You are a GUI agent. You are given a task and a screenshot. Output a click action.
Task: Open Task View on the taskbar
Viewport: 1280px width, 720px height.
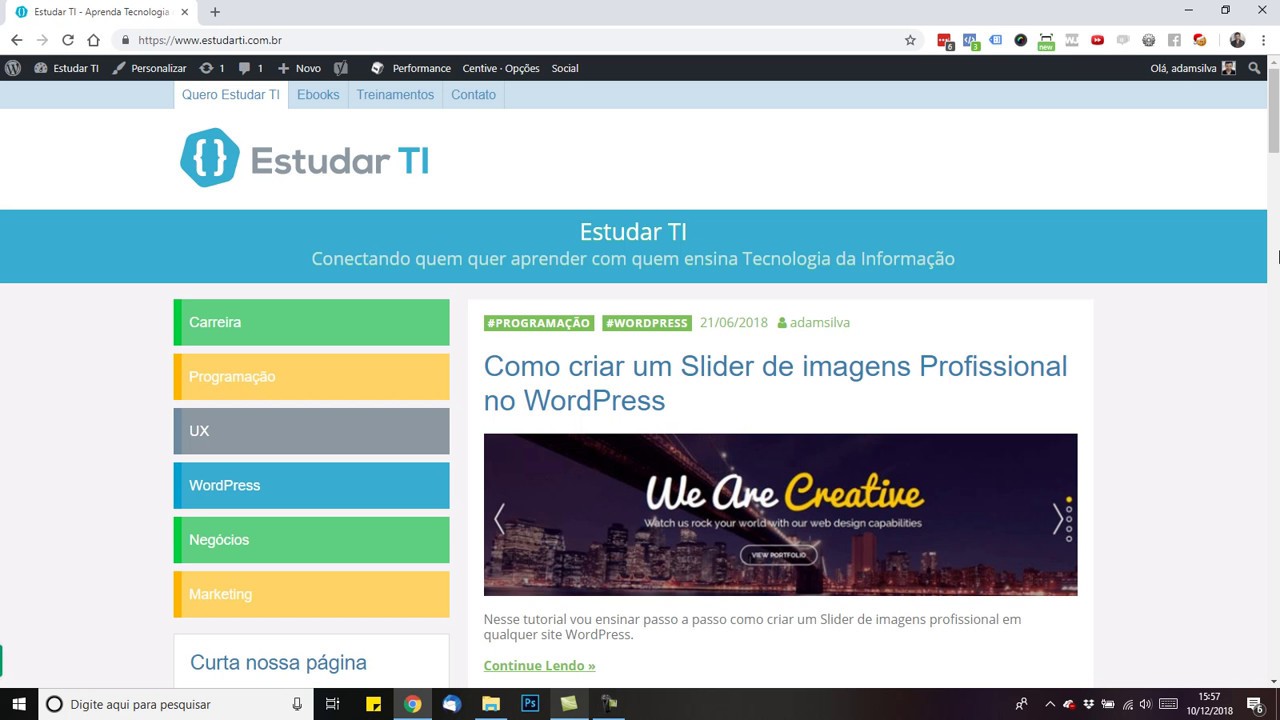(333, 704)
